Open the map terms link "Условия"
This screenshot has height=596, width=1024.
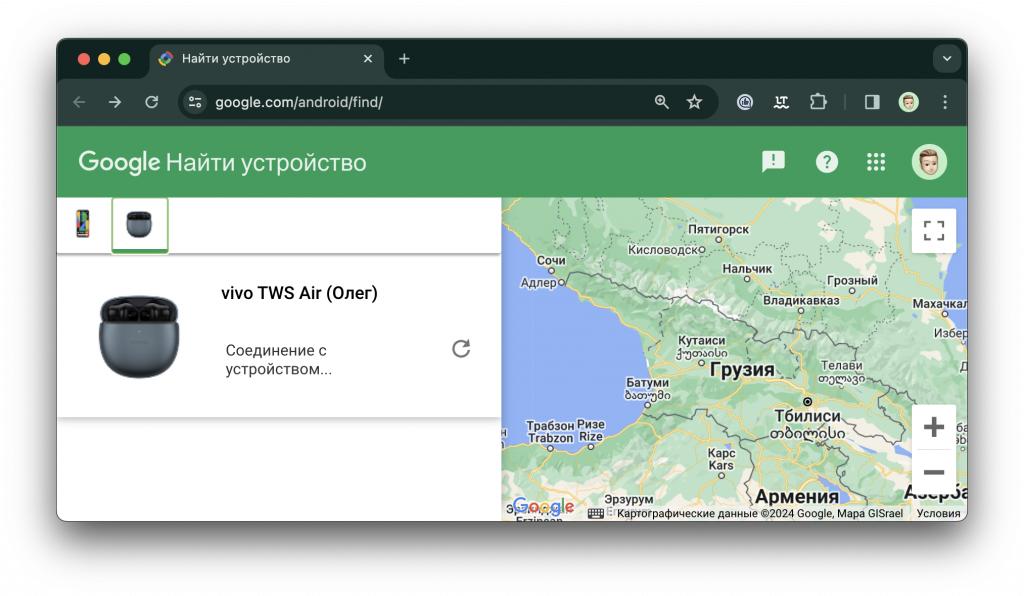[938, 514]
